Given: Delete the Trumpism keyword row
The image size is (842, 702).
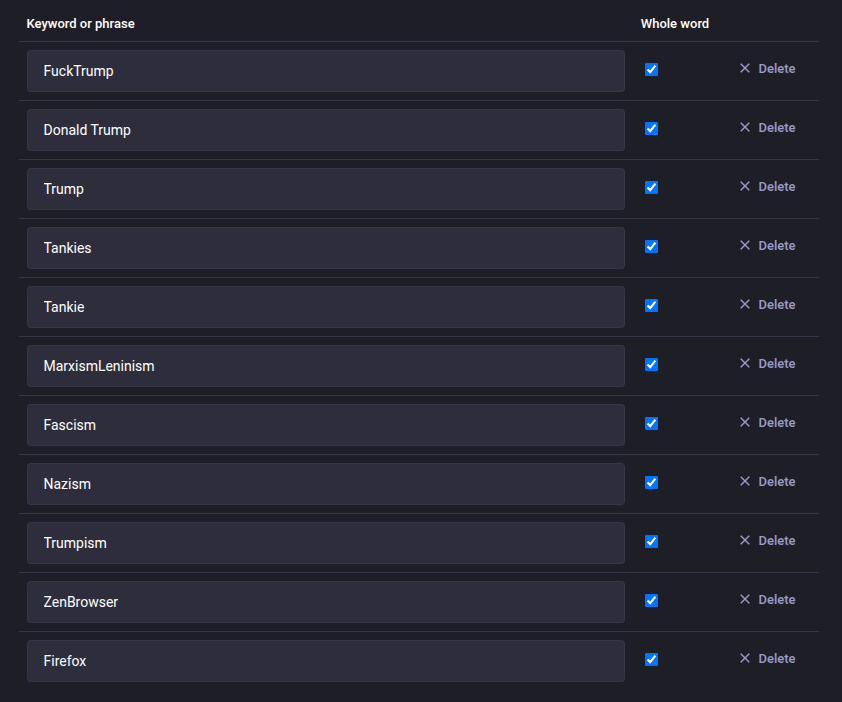Looking at the screenshot, I should click(x=767, y=541).
